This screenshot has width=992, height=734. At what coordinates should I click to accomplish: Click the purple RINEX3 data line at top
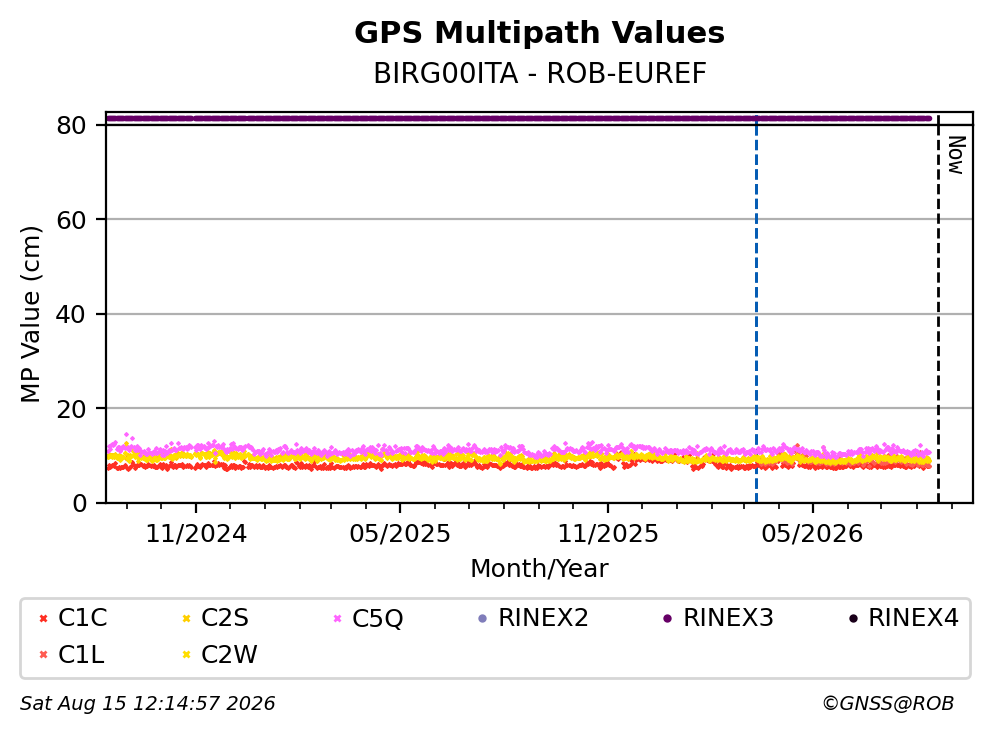tap(519, 118)
